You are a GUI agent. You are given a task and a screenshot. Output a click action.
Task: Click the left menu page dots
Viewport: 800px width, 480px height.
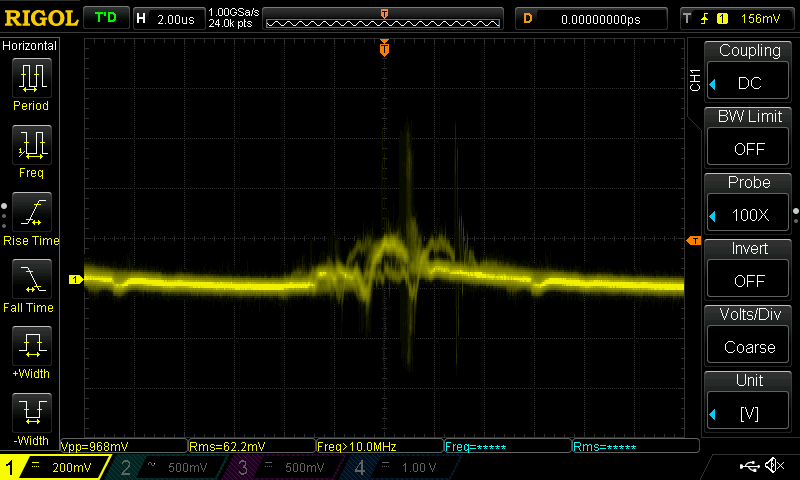tap(4, 216)
